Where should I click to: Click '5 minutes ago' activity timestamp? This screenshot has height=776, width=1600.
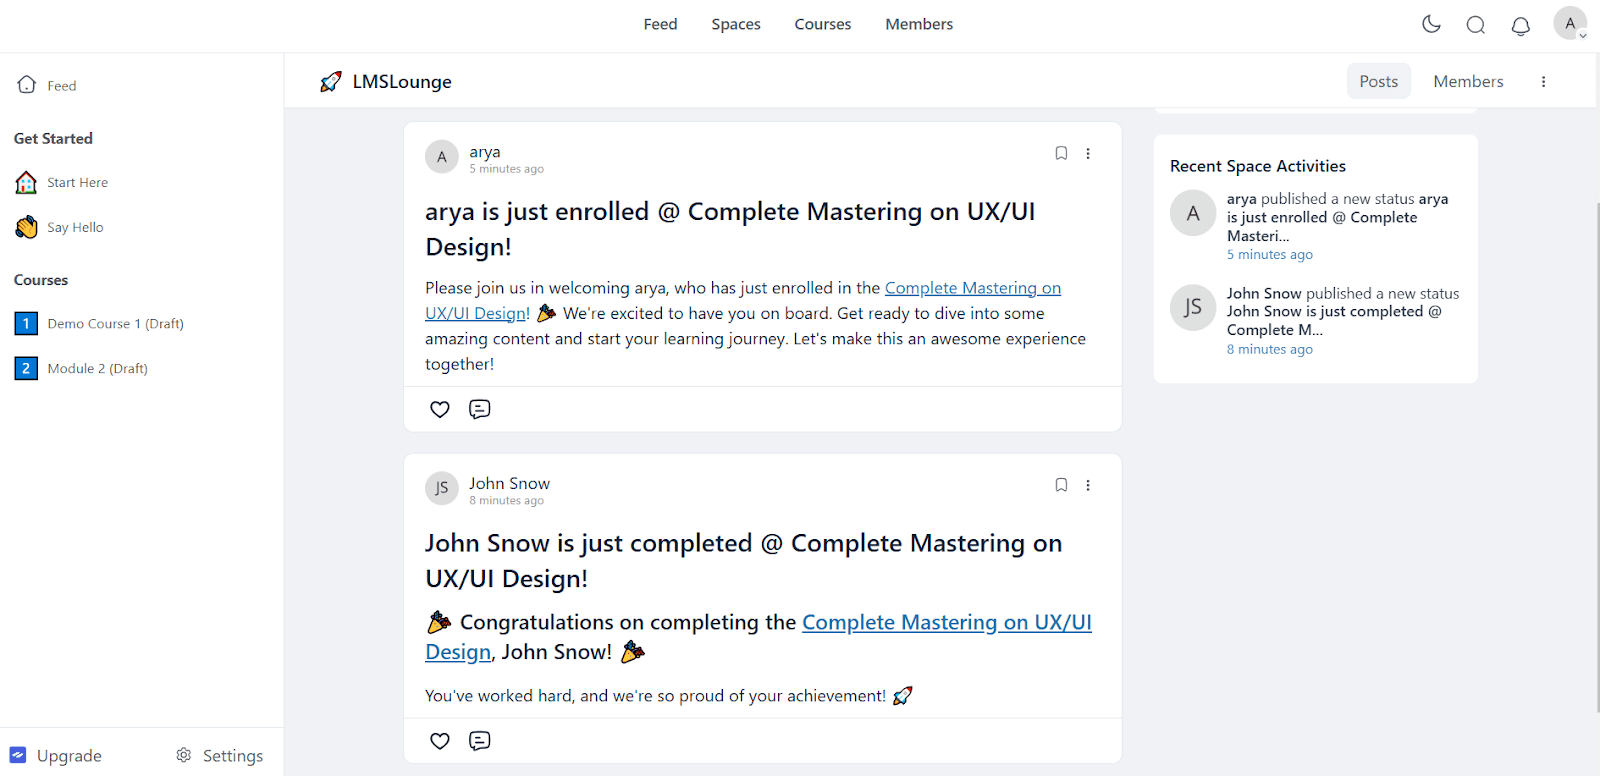pos(1270,255)
